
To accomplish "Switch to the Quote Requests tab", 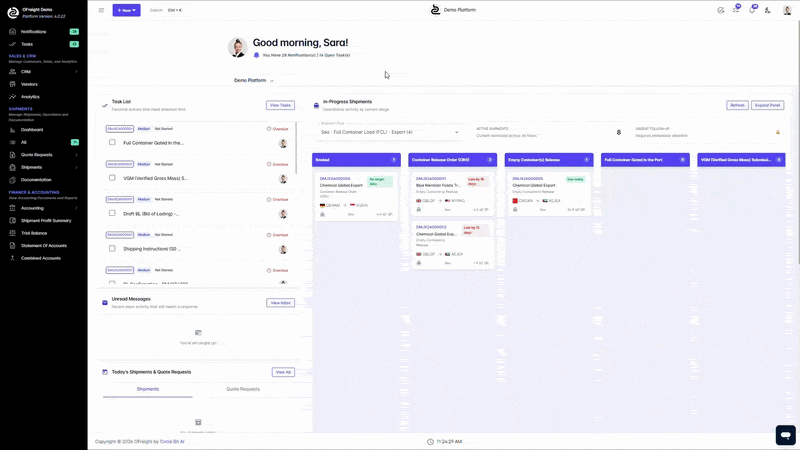I will (x=243, y=389).
